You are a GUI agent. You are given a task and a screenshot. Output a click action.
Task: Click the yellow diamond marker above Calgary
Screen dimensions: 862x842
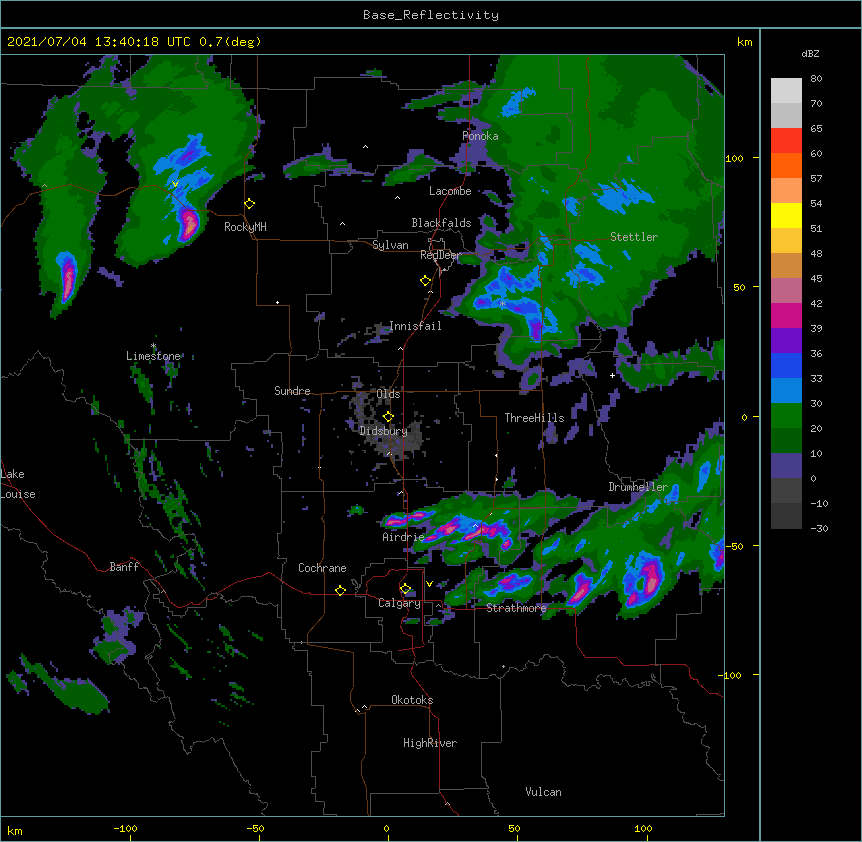pos(405,589)
